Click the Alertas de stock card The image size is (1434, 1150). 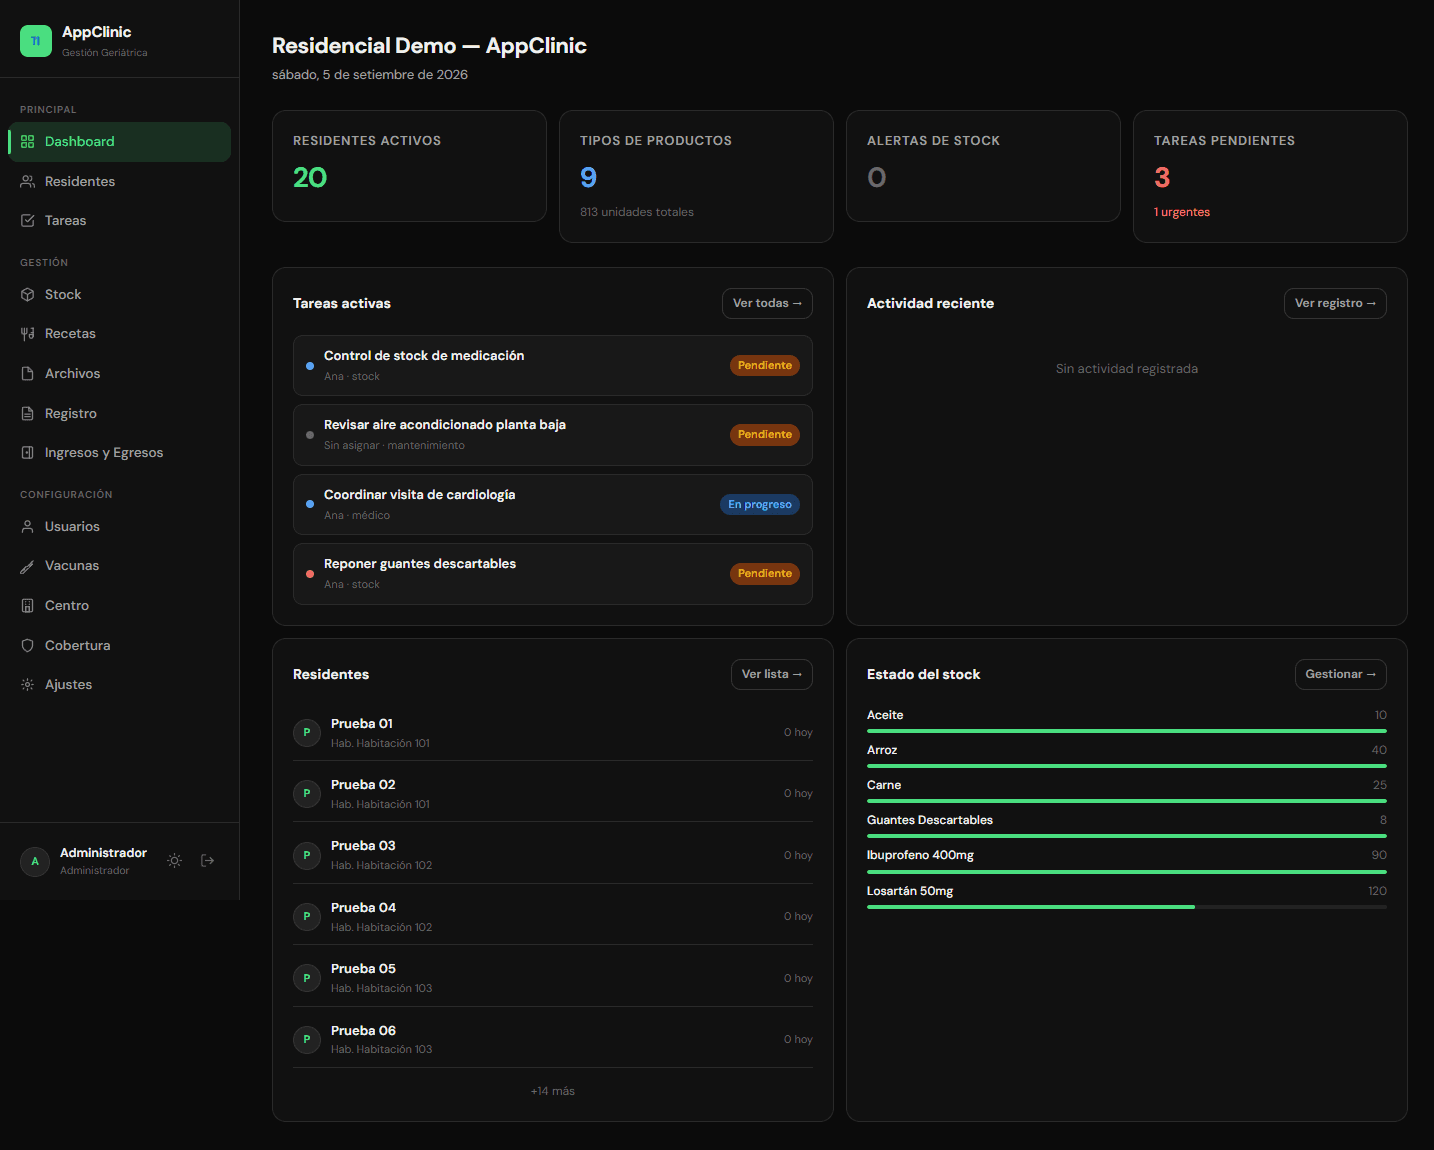coord(984,166)
